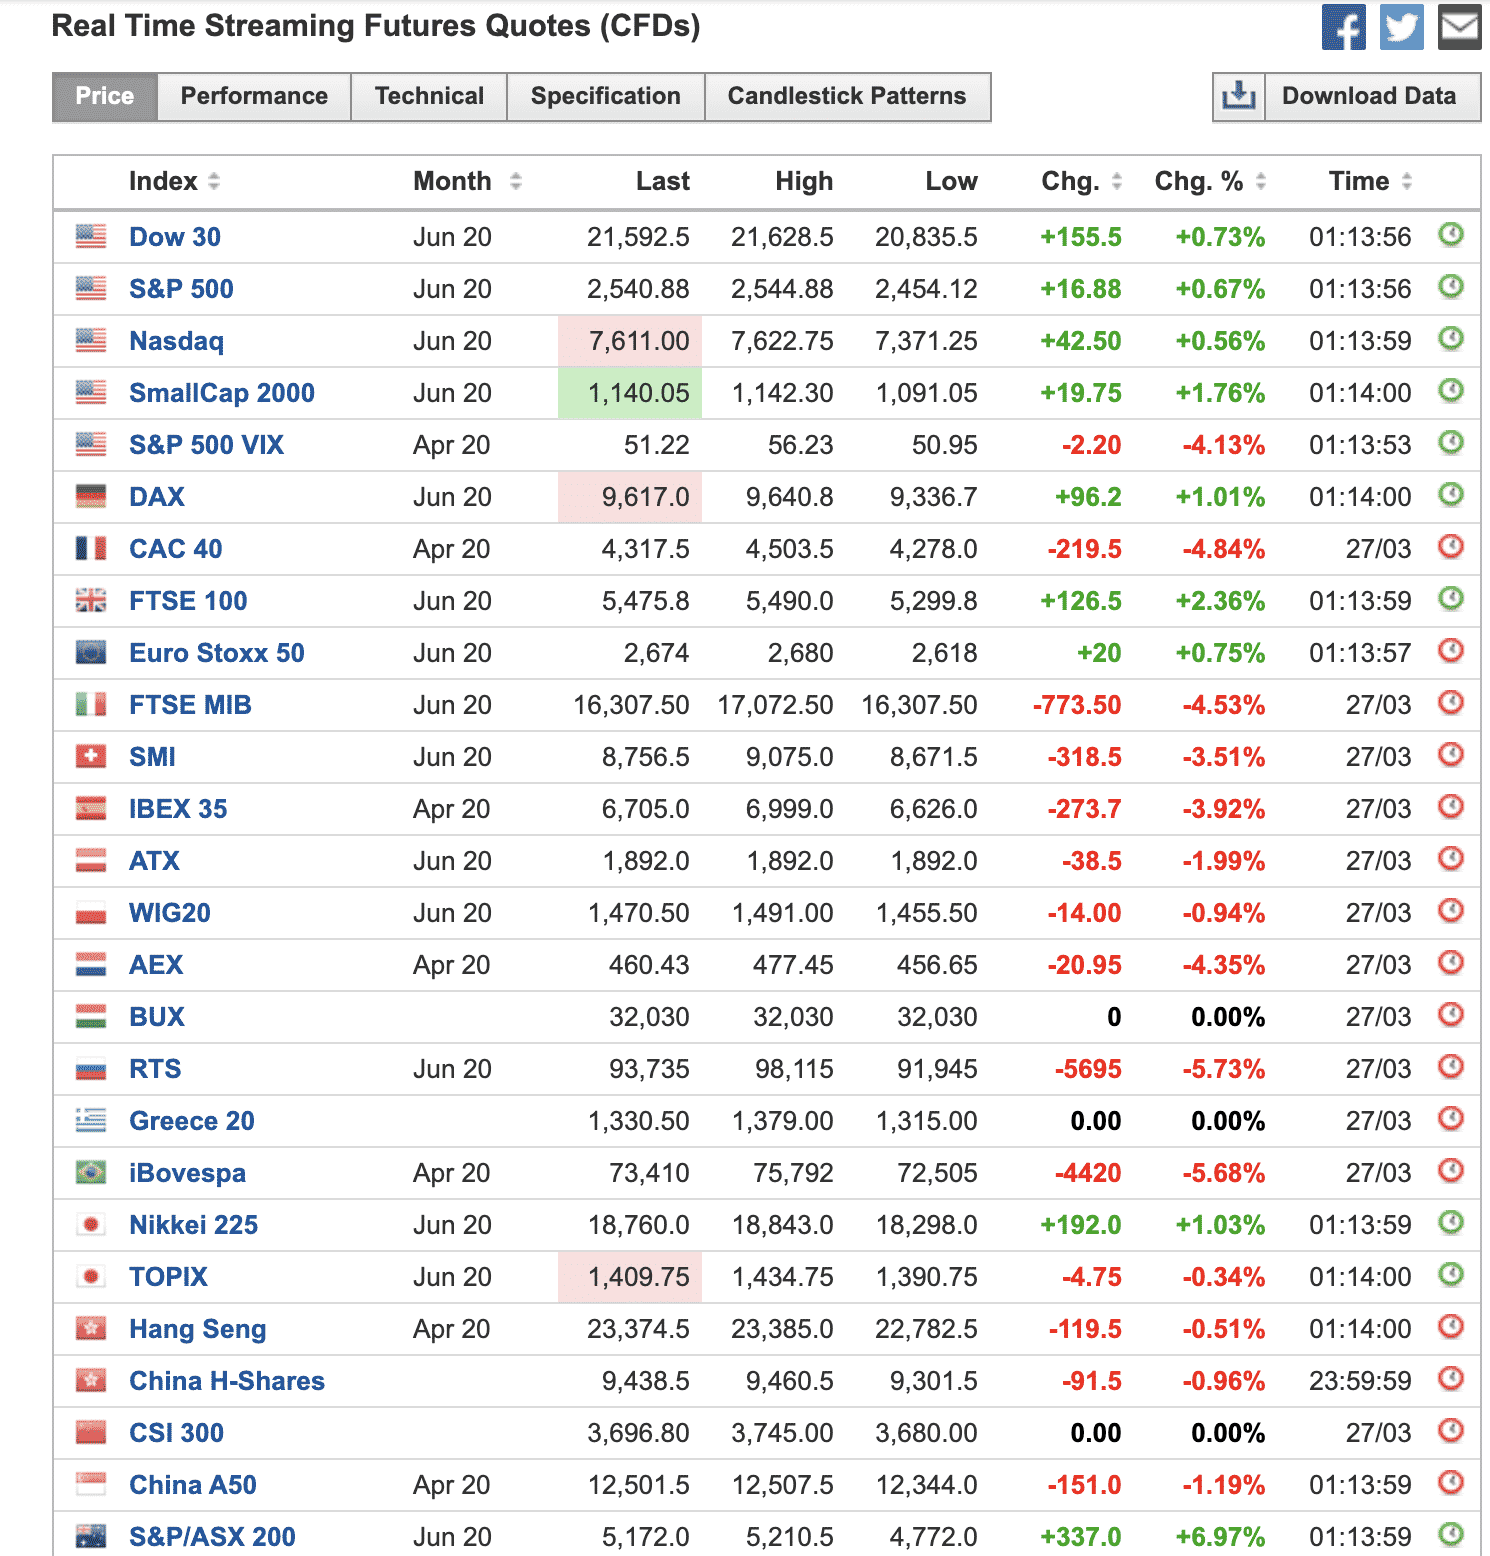Open the S&P 500 link
The image size is (1490, 1556).
(181, 289)
